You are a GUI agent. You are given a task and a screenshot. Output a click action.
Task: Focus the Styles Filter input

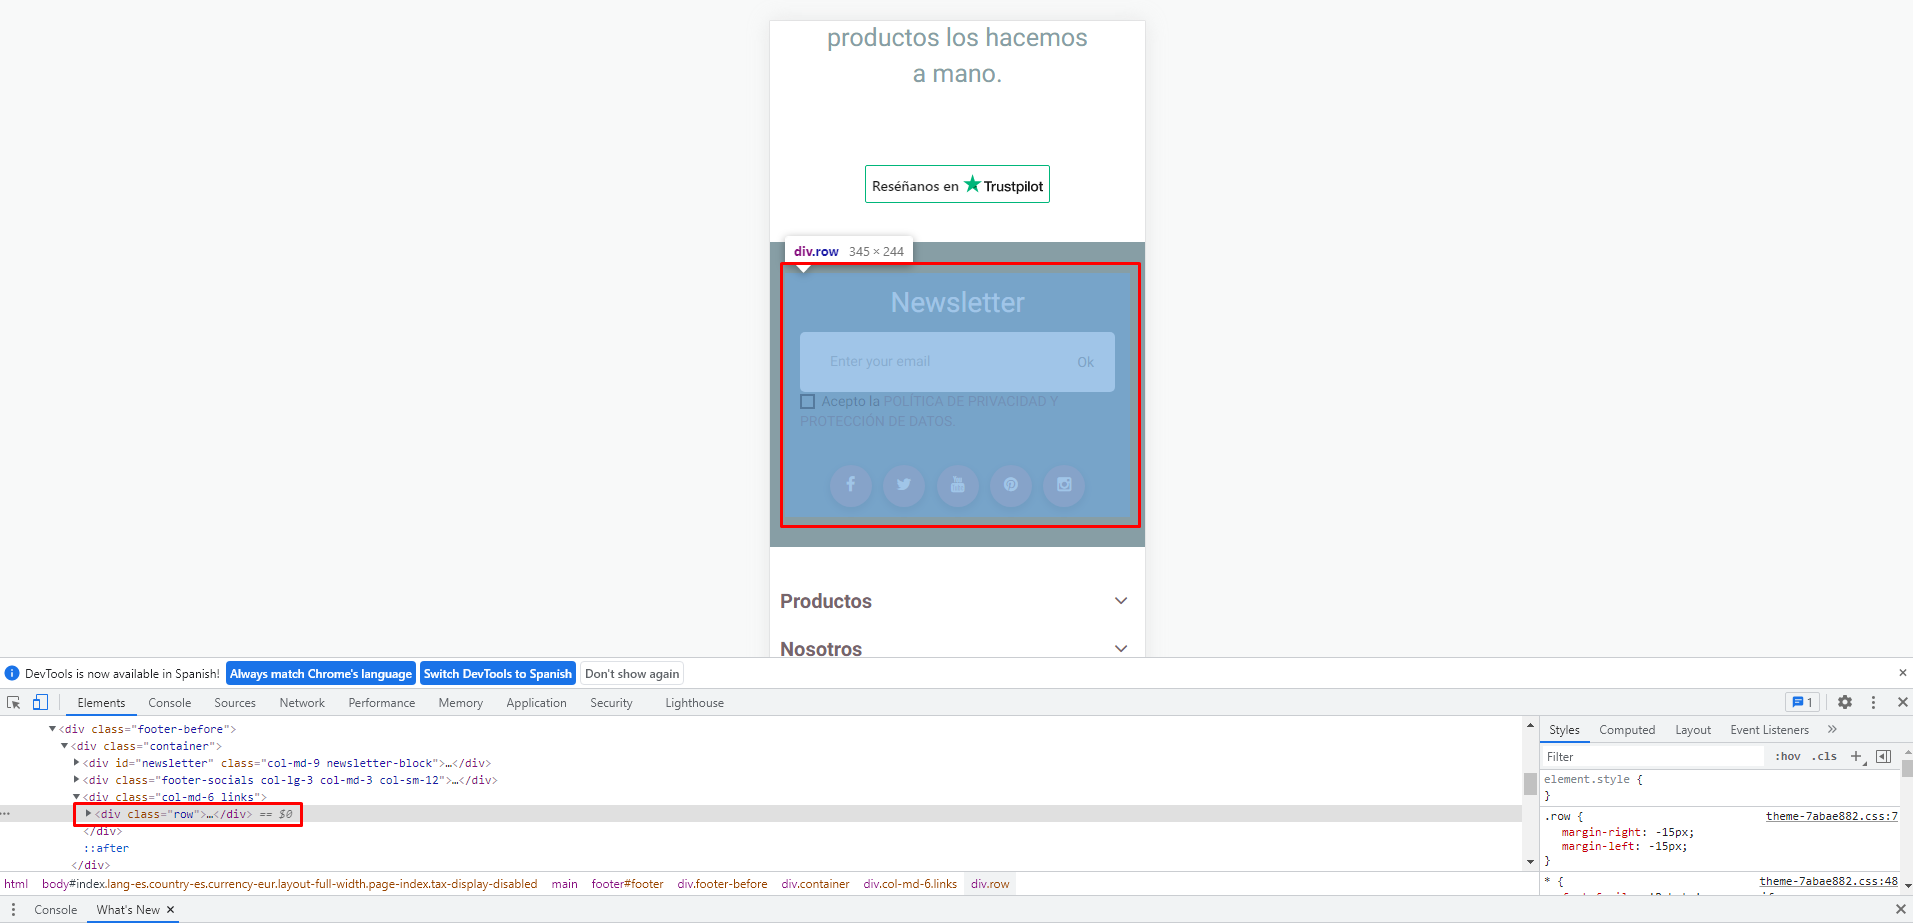(x=1654, y=757)
